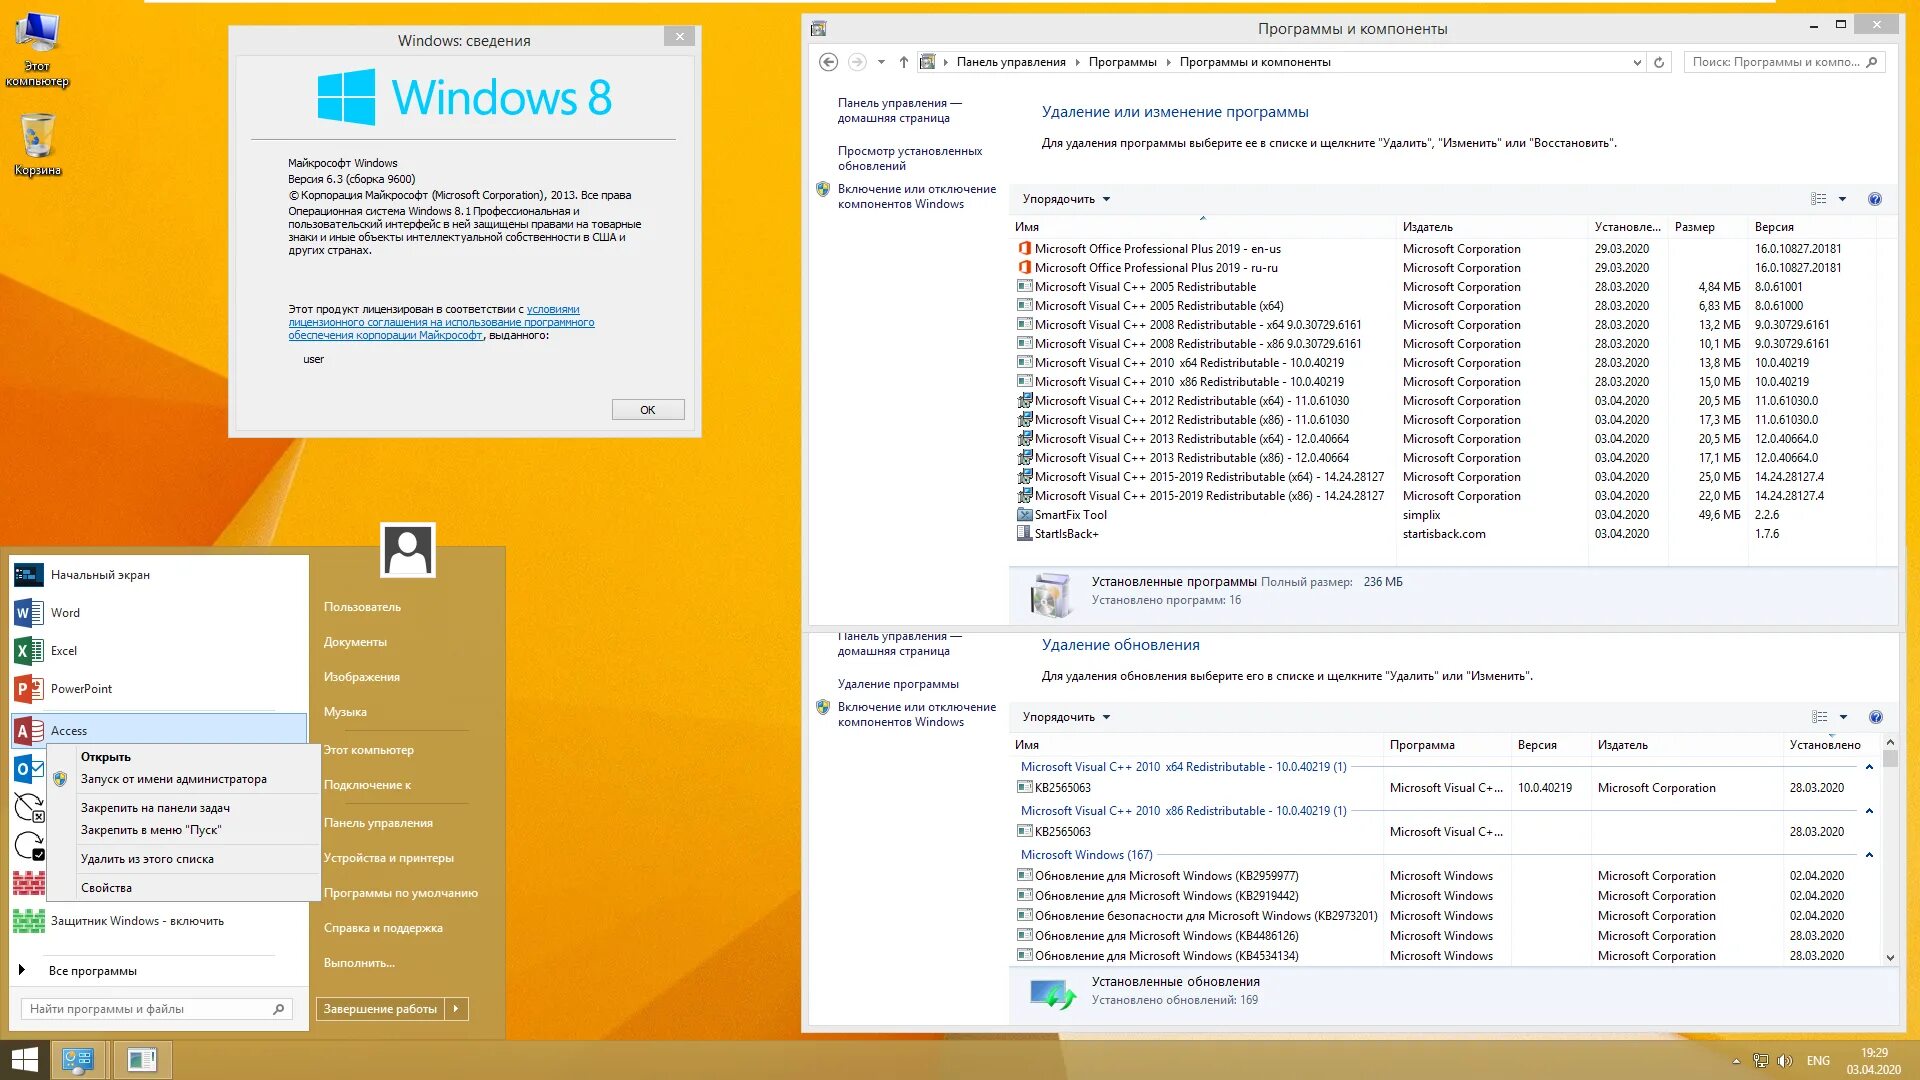1920x1080 pixels.
Task: Collapse Microsoft Windows (167) updates group
Action: click(x=1869, y=855)
